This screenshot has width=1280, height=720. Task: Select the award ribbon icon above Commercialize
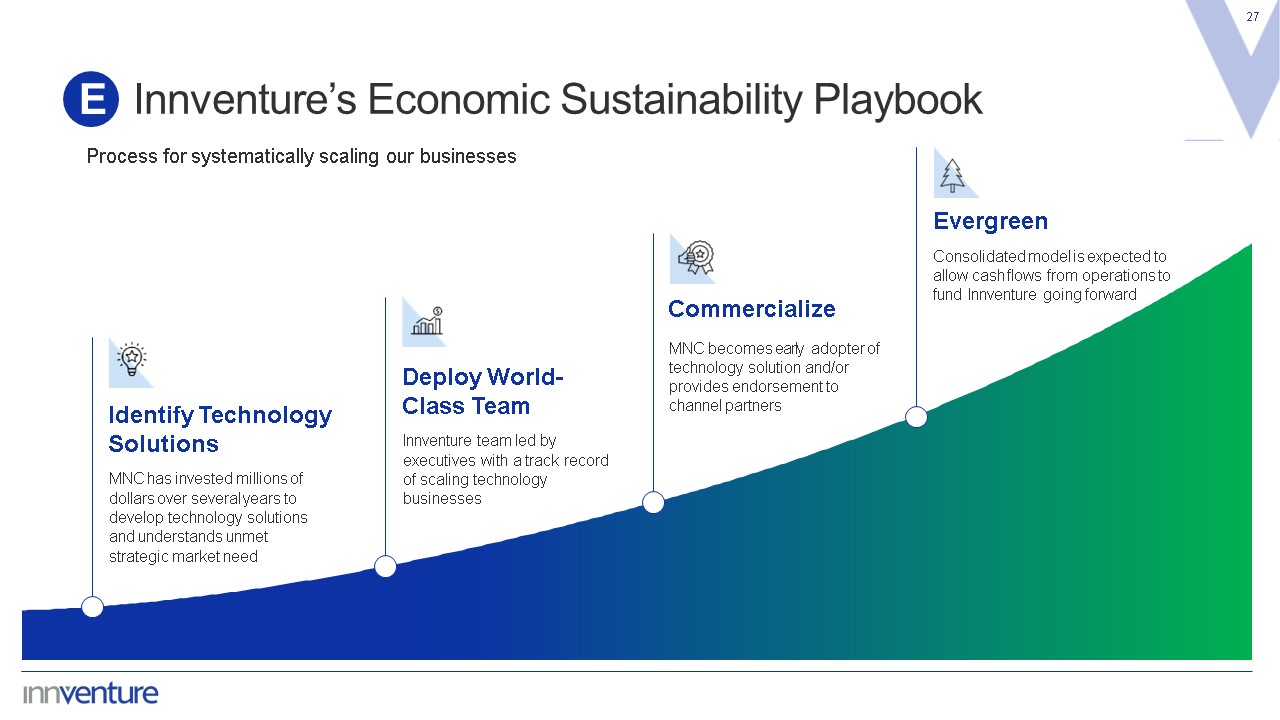[x=692, y=259]
